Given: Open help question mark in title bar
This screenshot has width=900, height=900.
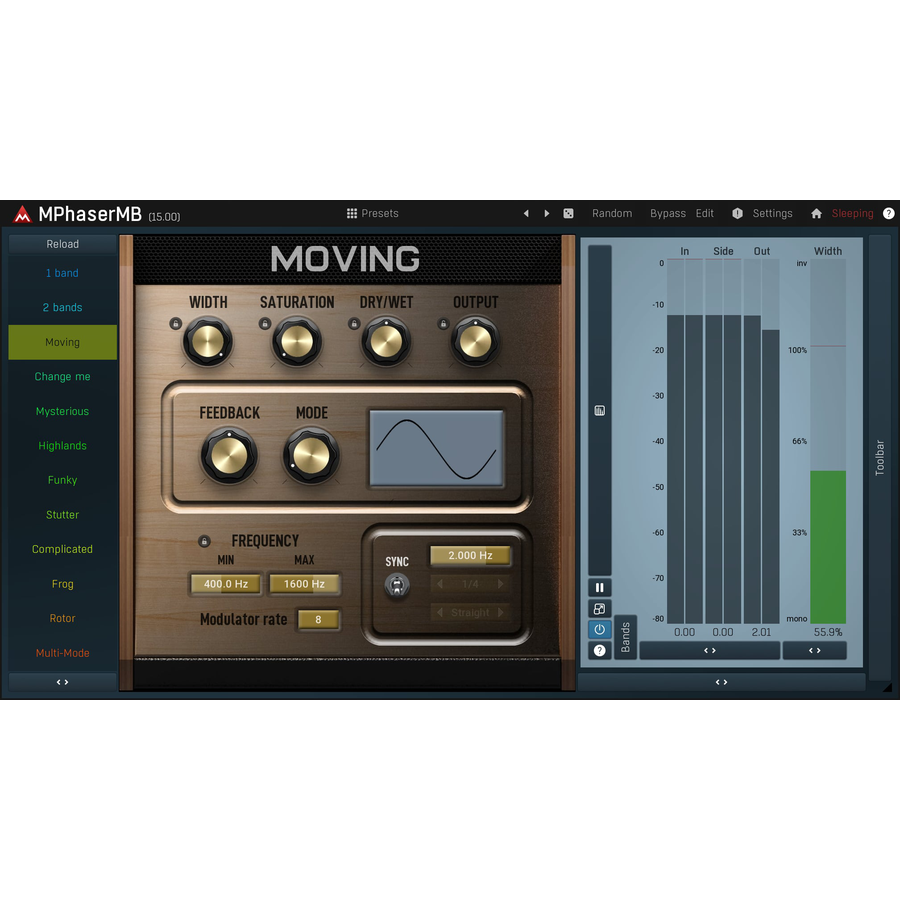Looking at the screenshot, I should point(889,214).
